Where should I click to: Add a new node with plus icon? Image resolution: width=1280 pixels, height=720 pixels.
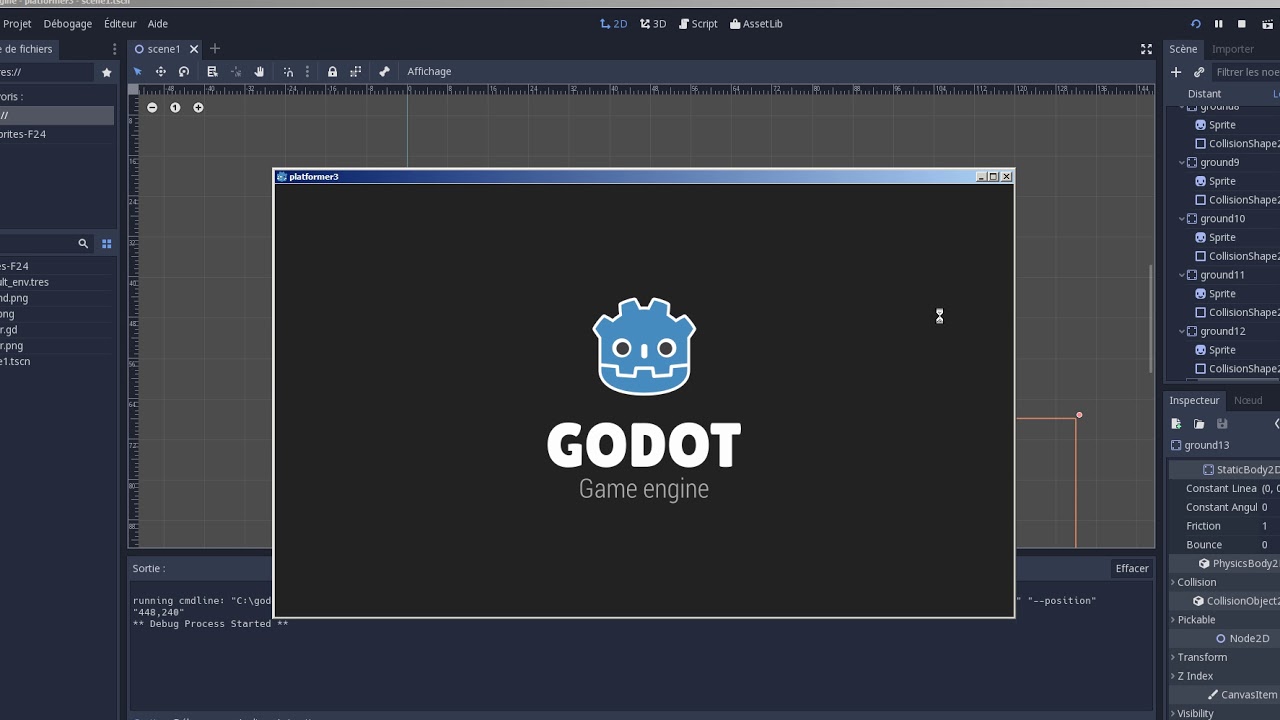(1176, 72)
